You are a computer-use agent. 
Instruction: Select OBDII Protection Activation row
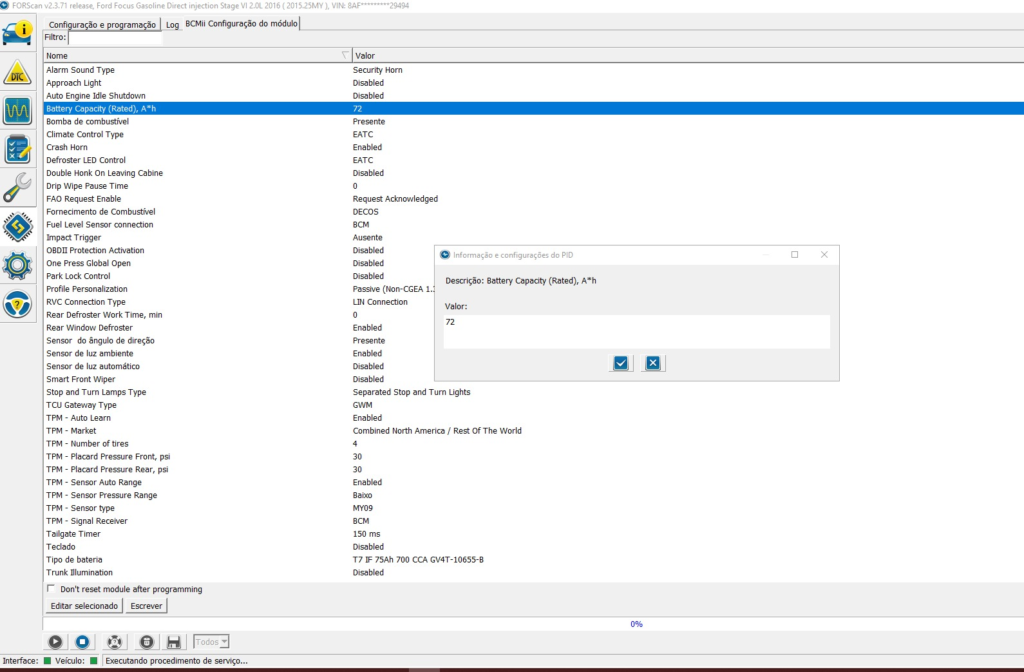click(240, 251)
